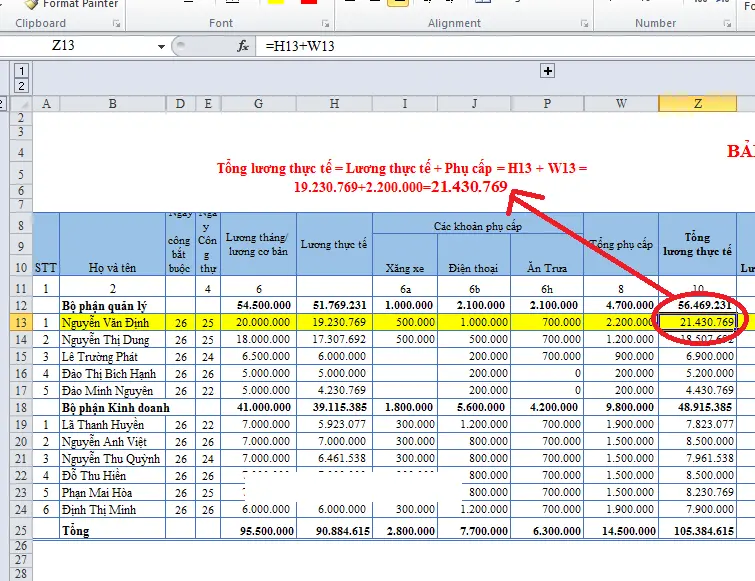The width and height of the screenshot is (755, 581).
Task: Click the 14.500.000 total allowance cell
Action: pyautogui.click(x=621, y=530)
